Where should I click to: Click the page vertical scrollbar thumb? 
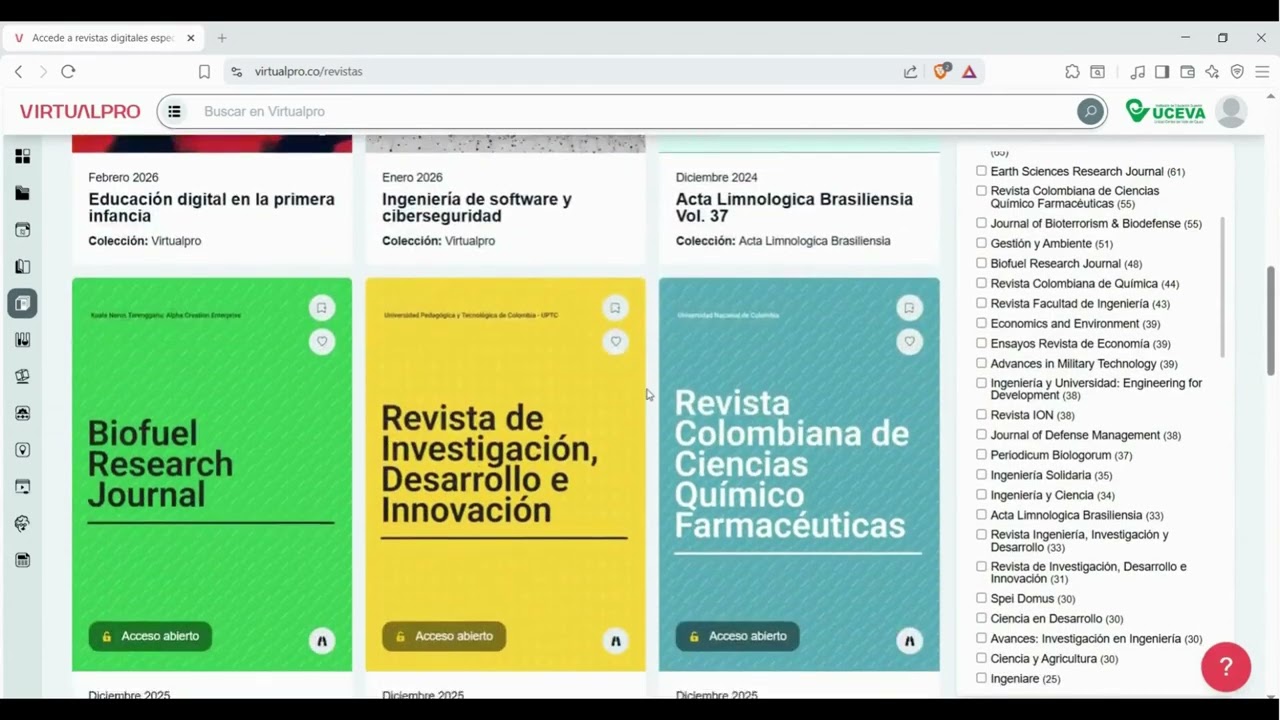click(x=1271, y=321)
